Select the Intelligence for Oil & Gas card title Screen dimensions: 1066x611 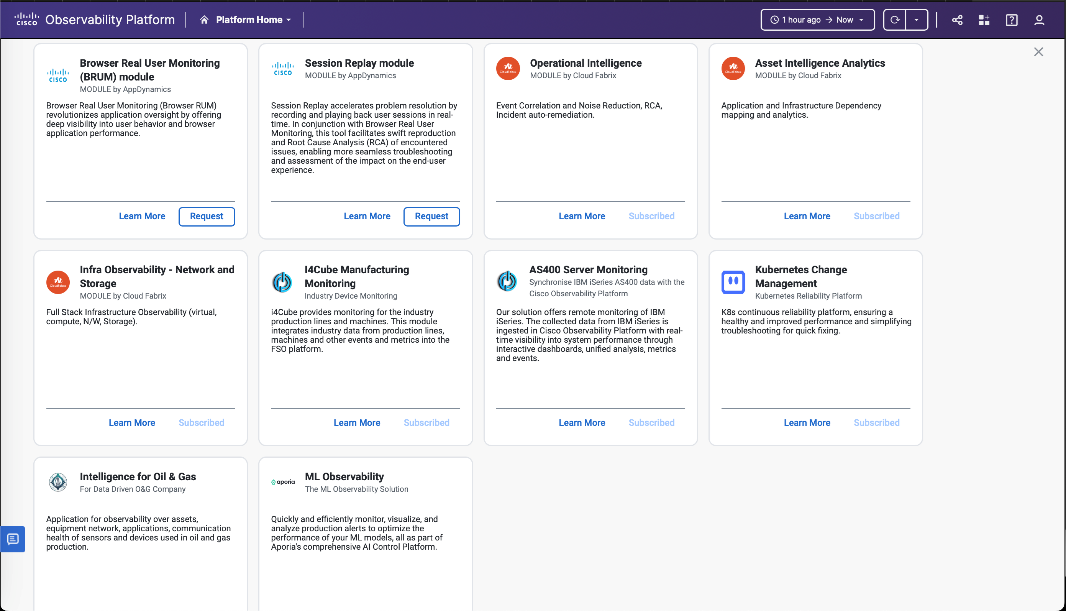[x=138, y=477]
